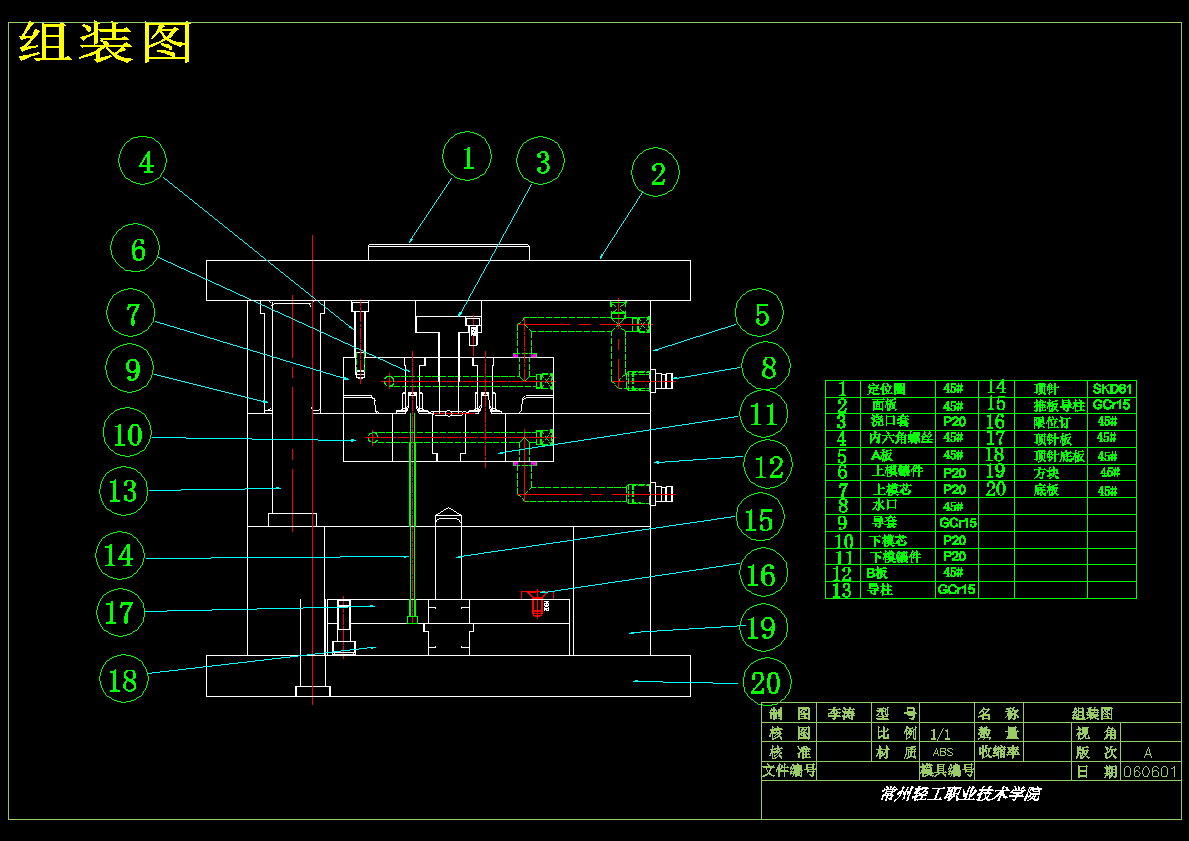
Task: Click the '收缩率' label in the title block
Action: click(x=999, y=752)
